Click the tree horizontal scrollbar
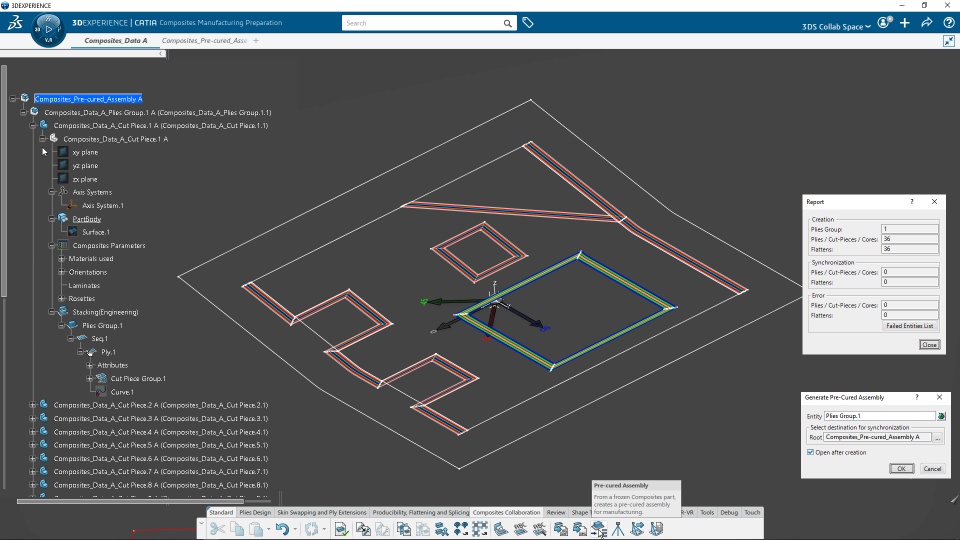The width and height of the screenshot is (960, 540). [x=130, y=501]
